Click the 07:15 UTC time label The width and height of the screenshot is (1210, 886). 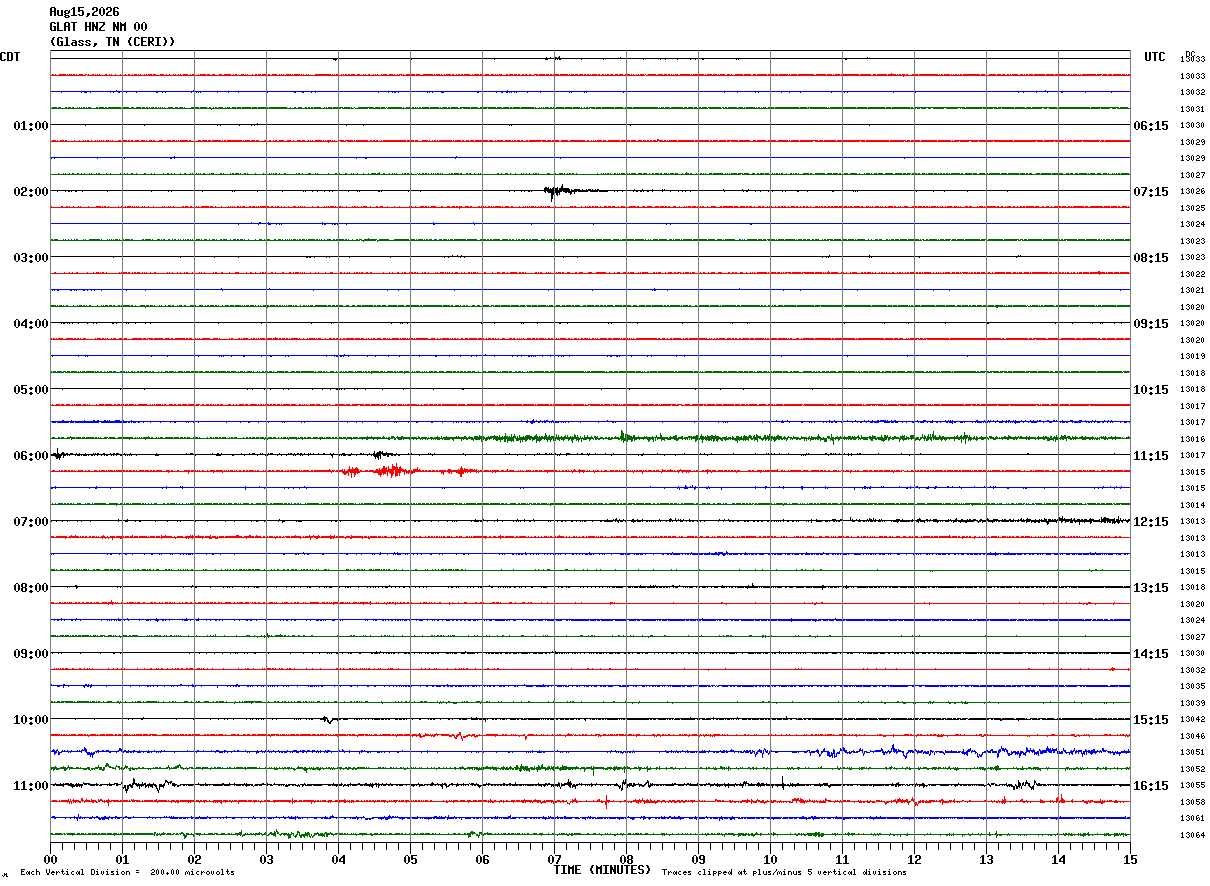pyautogui.click(x=1151, y=192)
